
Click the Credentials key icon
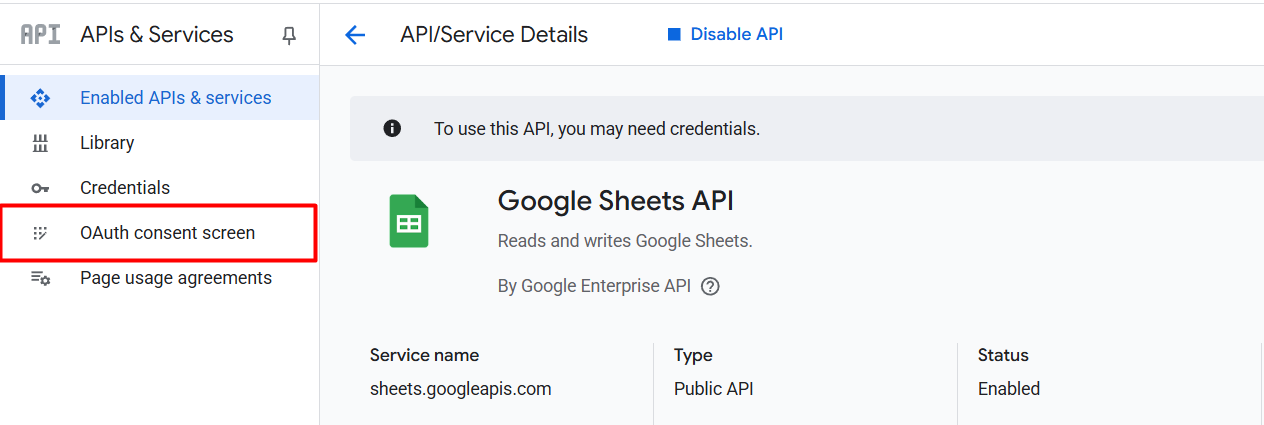(40, 188)
